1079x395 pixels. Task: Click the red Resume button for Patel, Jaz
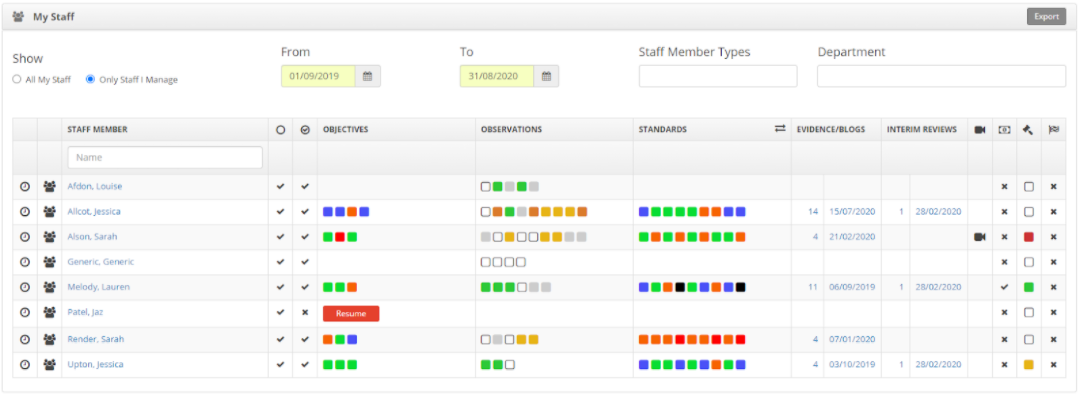pos(351,314)
